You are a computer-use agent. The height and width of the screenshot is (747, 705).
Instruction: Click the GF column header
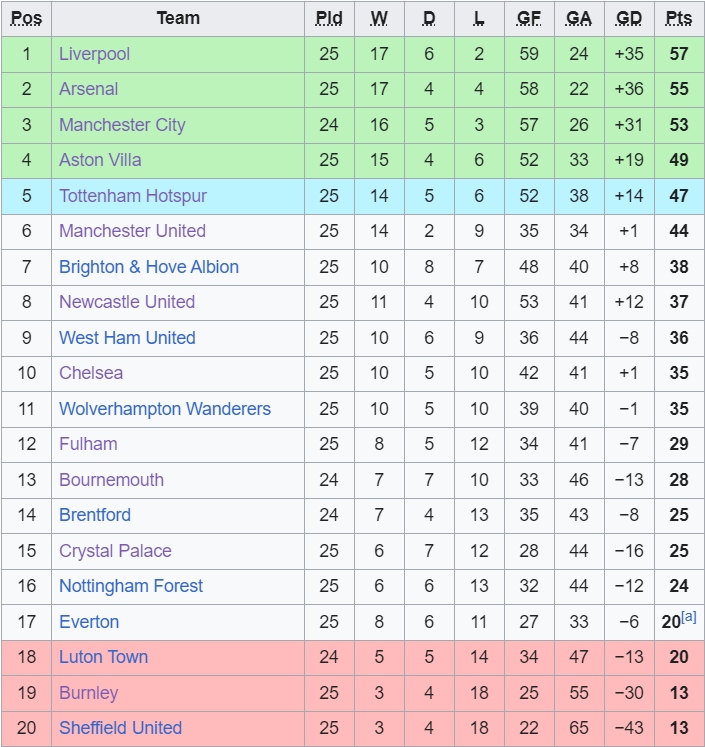click(529, 18)
